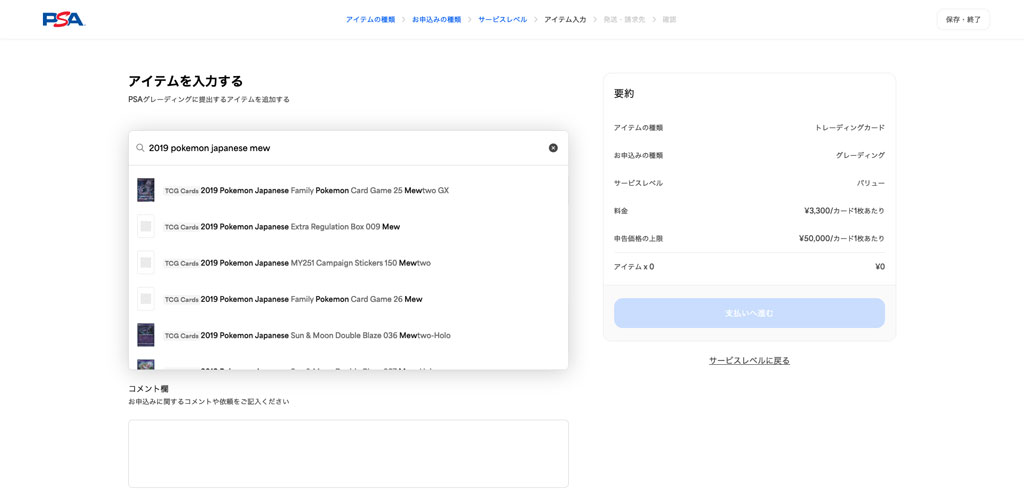Select Family Pokemon Card Game 26 Mew result

(x=348, y=299)
